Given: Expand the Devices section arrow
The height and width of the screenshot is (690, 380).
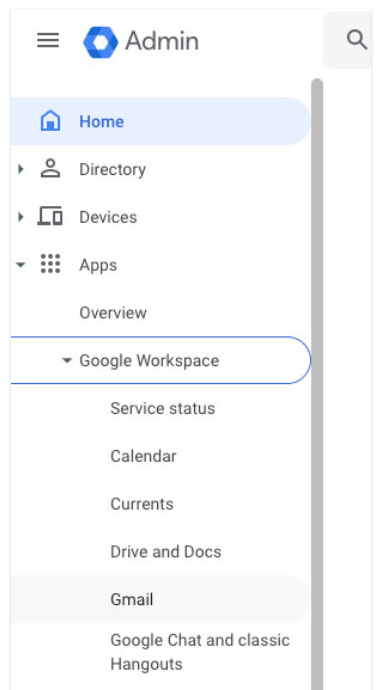Looking at the screenshot, I should tap(21, 217).
